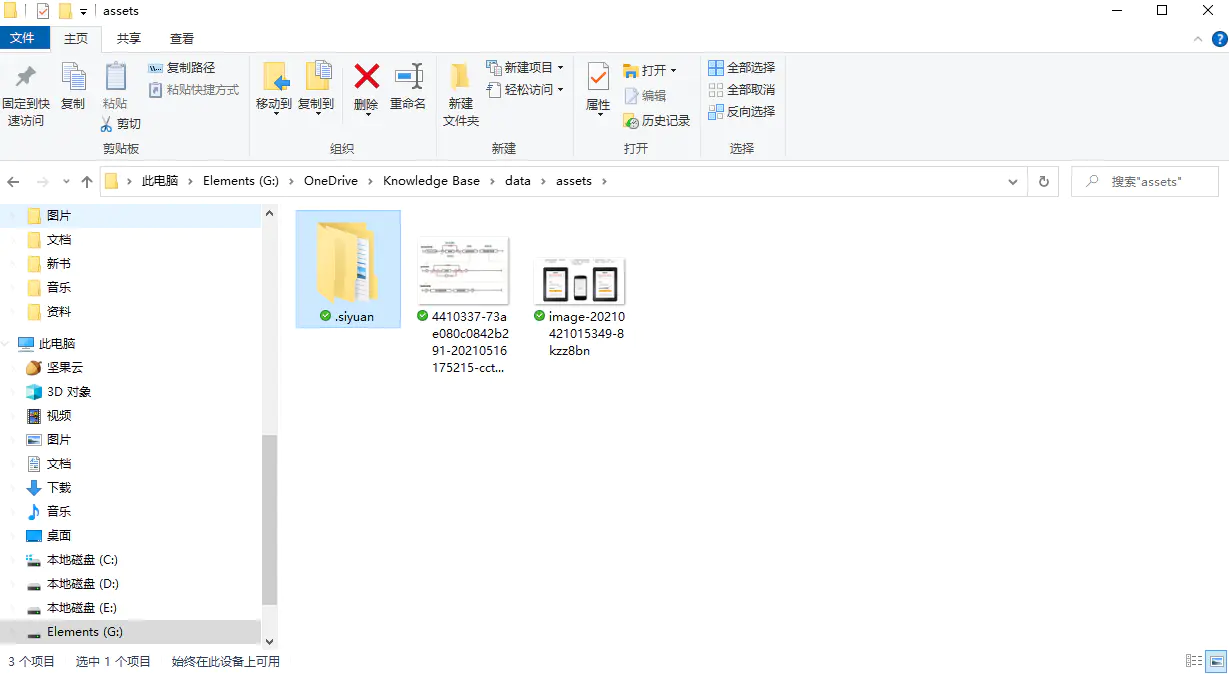
Task: Open the 文件 (File) menu
Action: click(x=26, y=38)
